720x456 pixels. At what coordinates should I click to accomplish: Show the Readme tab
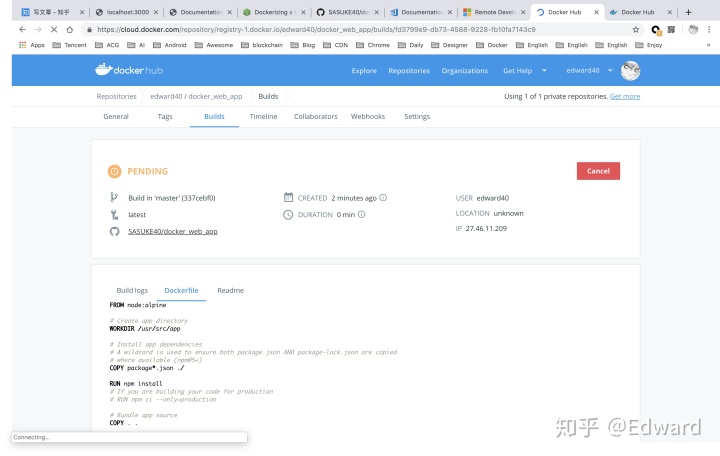[231, 290]
